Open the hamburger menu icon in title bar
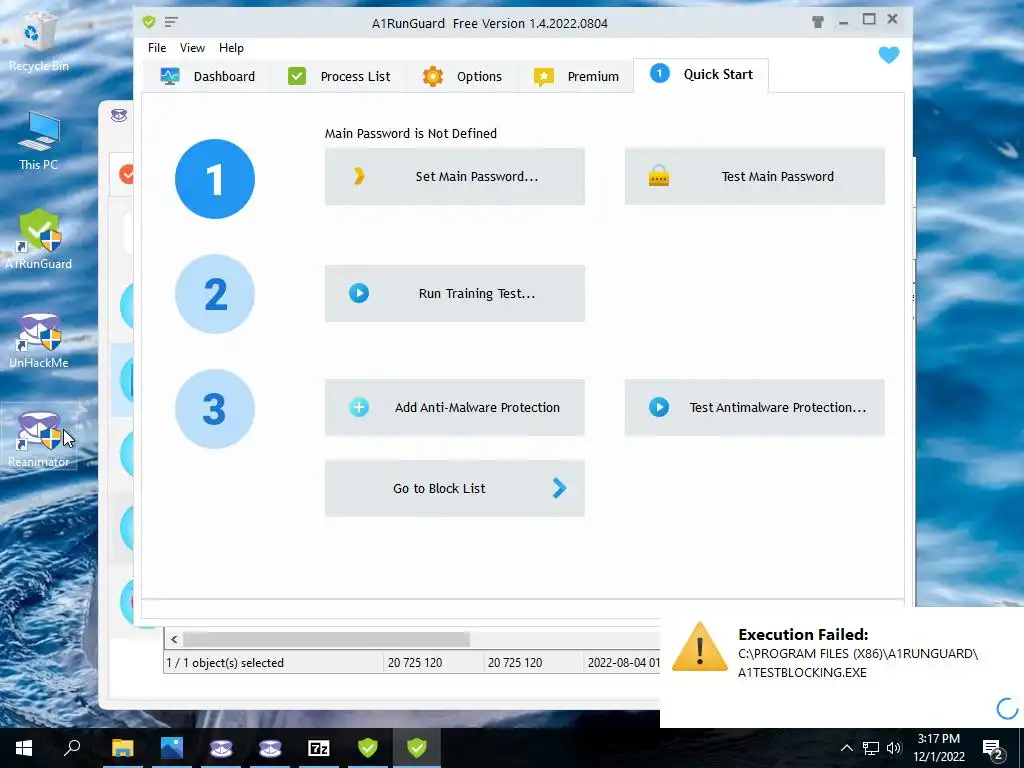The image size is (1024, 768). coord(171,22)
